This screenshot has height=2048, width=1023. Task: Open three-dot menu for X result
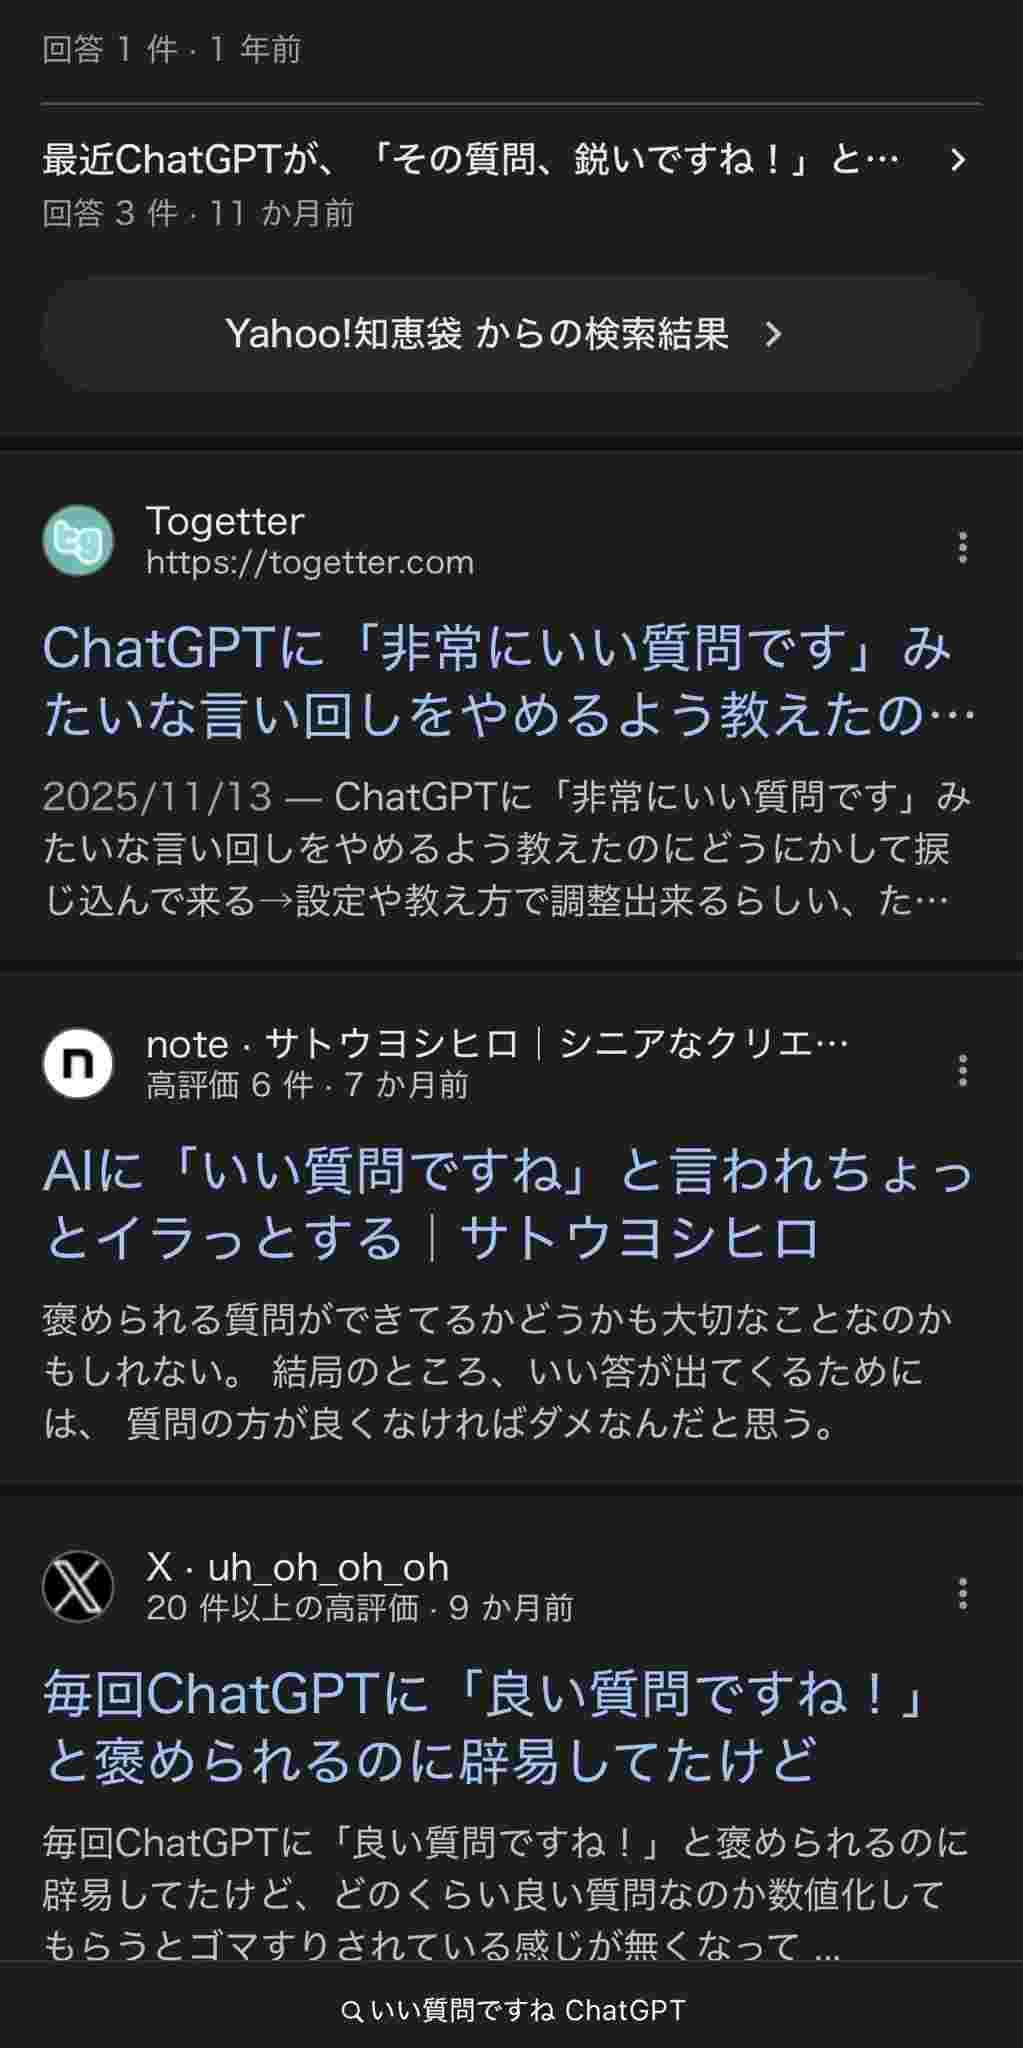962,1593
